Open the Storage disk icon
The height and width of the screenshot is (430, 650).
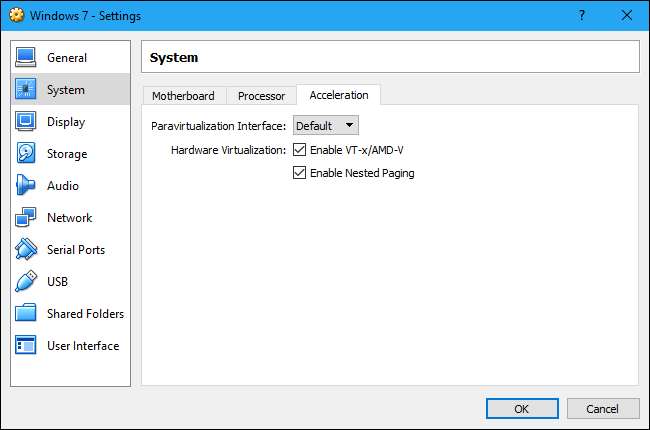(26, 154)
